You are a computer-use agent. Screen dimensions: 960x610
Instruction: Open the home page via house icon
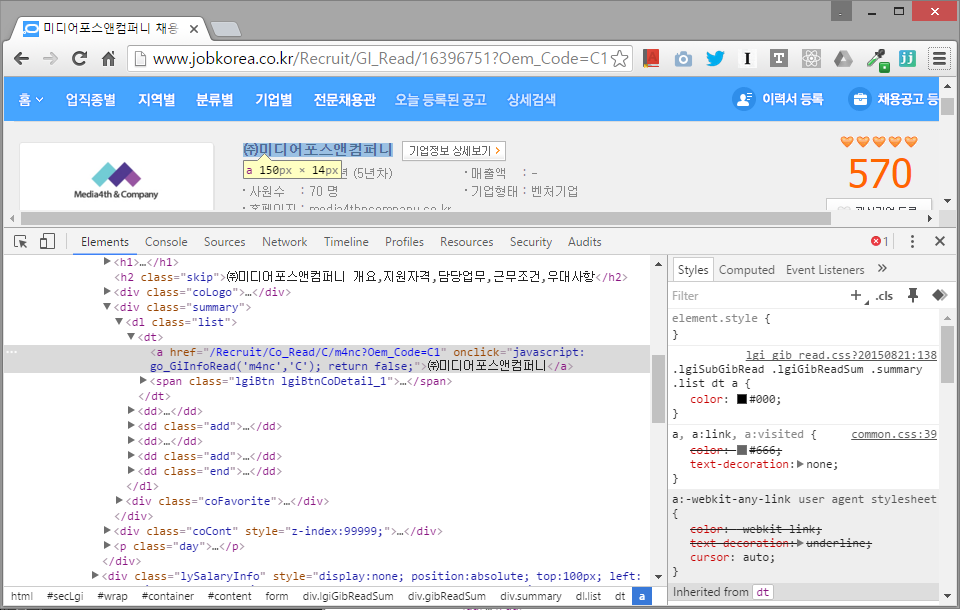click(x=108, y=59)
